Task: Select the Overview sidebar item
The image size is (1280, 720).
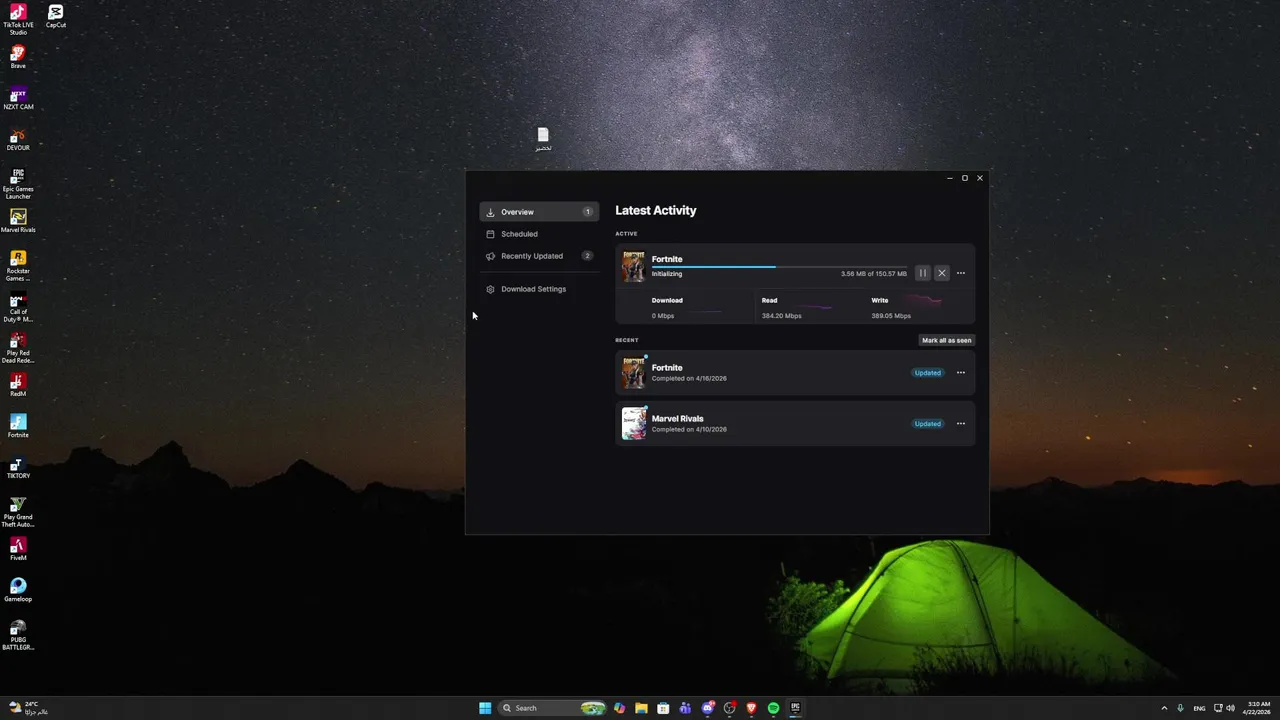Action: pos(539,212)
